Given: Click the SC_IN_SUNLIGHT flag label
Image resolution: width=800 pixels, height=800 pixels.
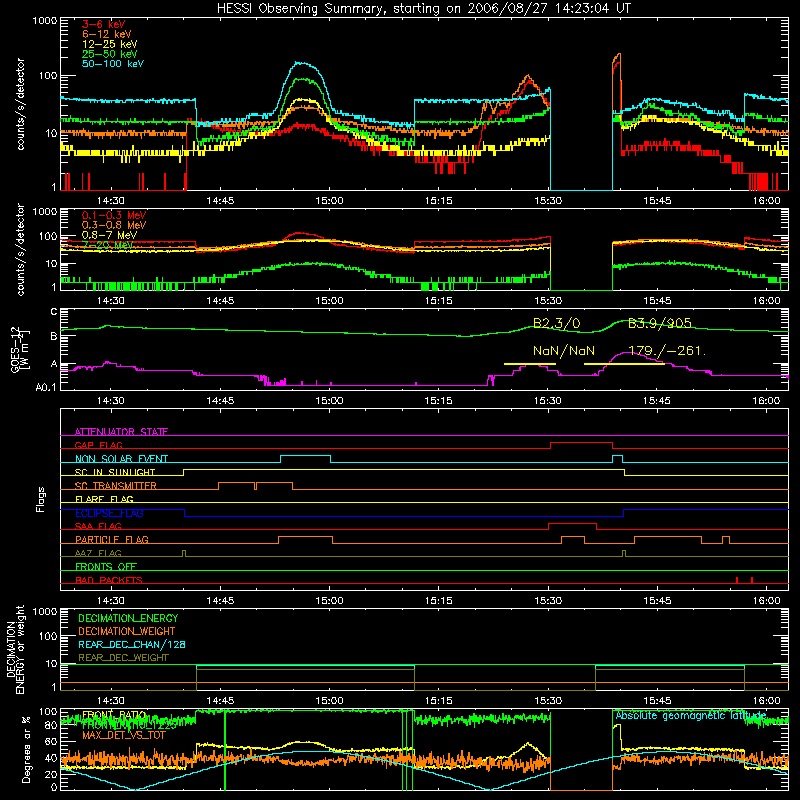Looking at the screenshot, I should click(x=115, y=472).
